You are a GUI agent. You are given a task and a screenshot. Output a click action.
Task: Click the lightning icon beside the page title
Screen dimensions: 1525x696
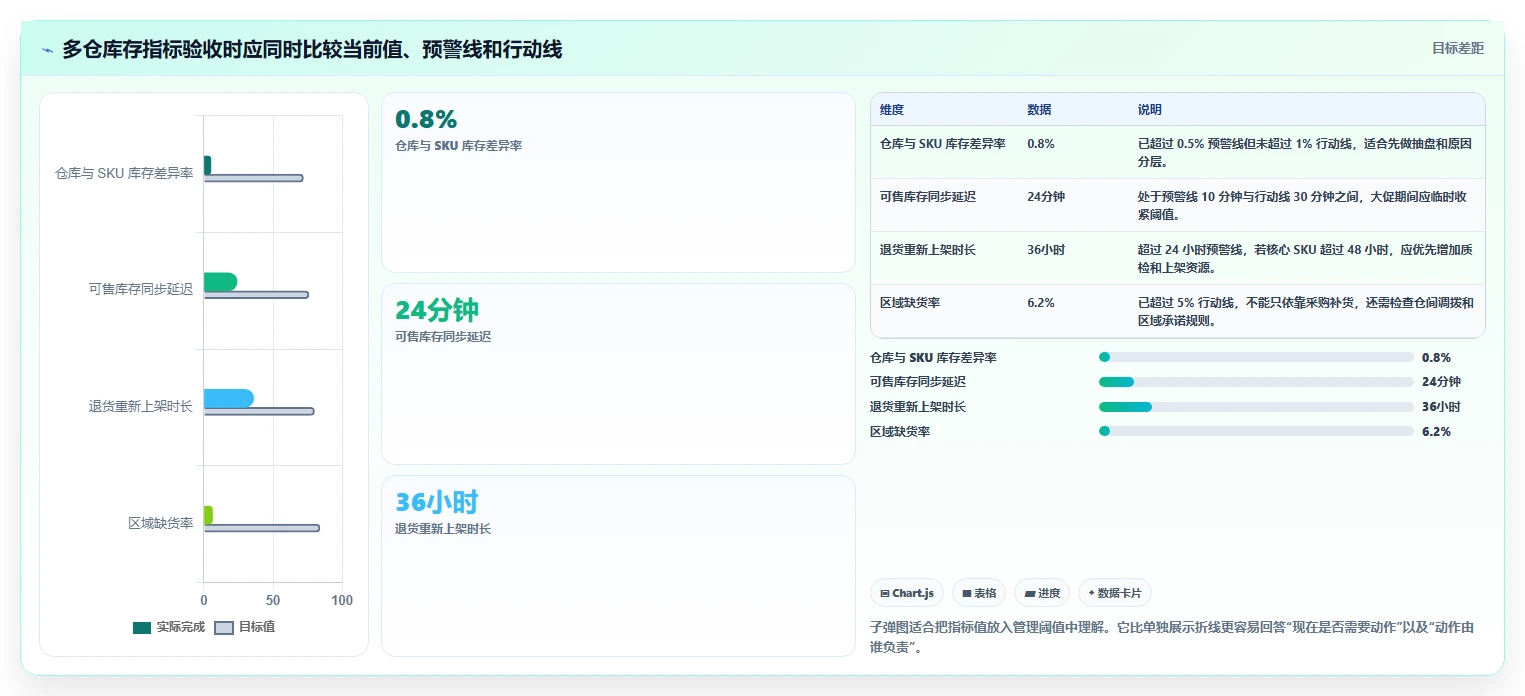point(48,50)
